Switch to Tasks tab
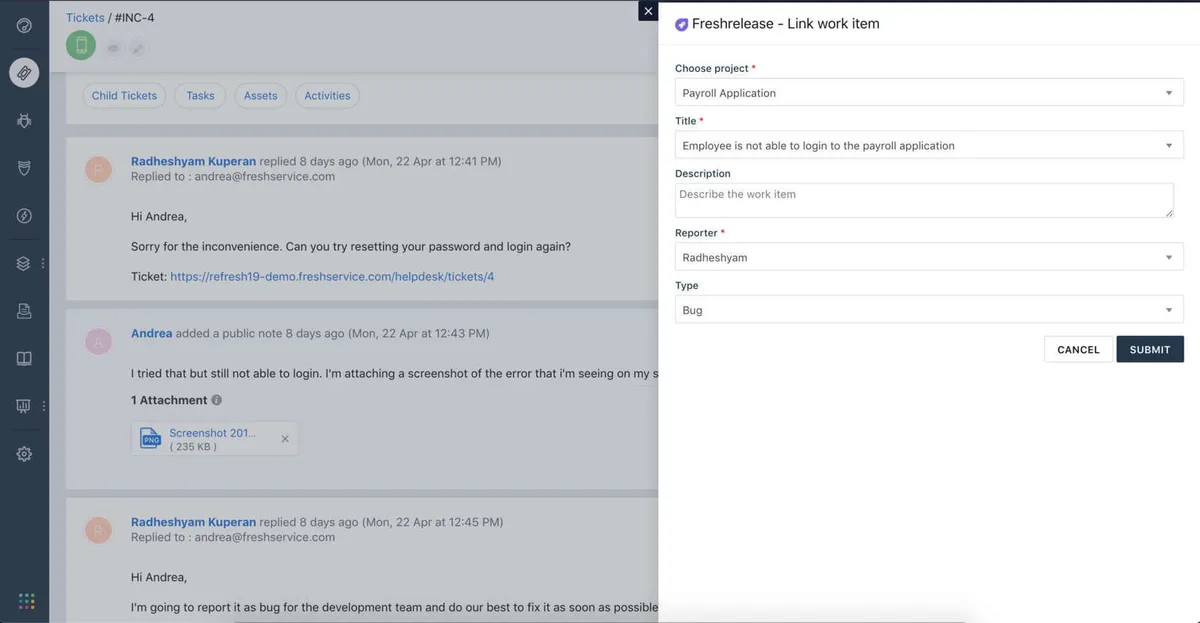1200x623 pixels. 200,96
